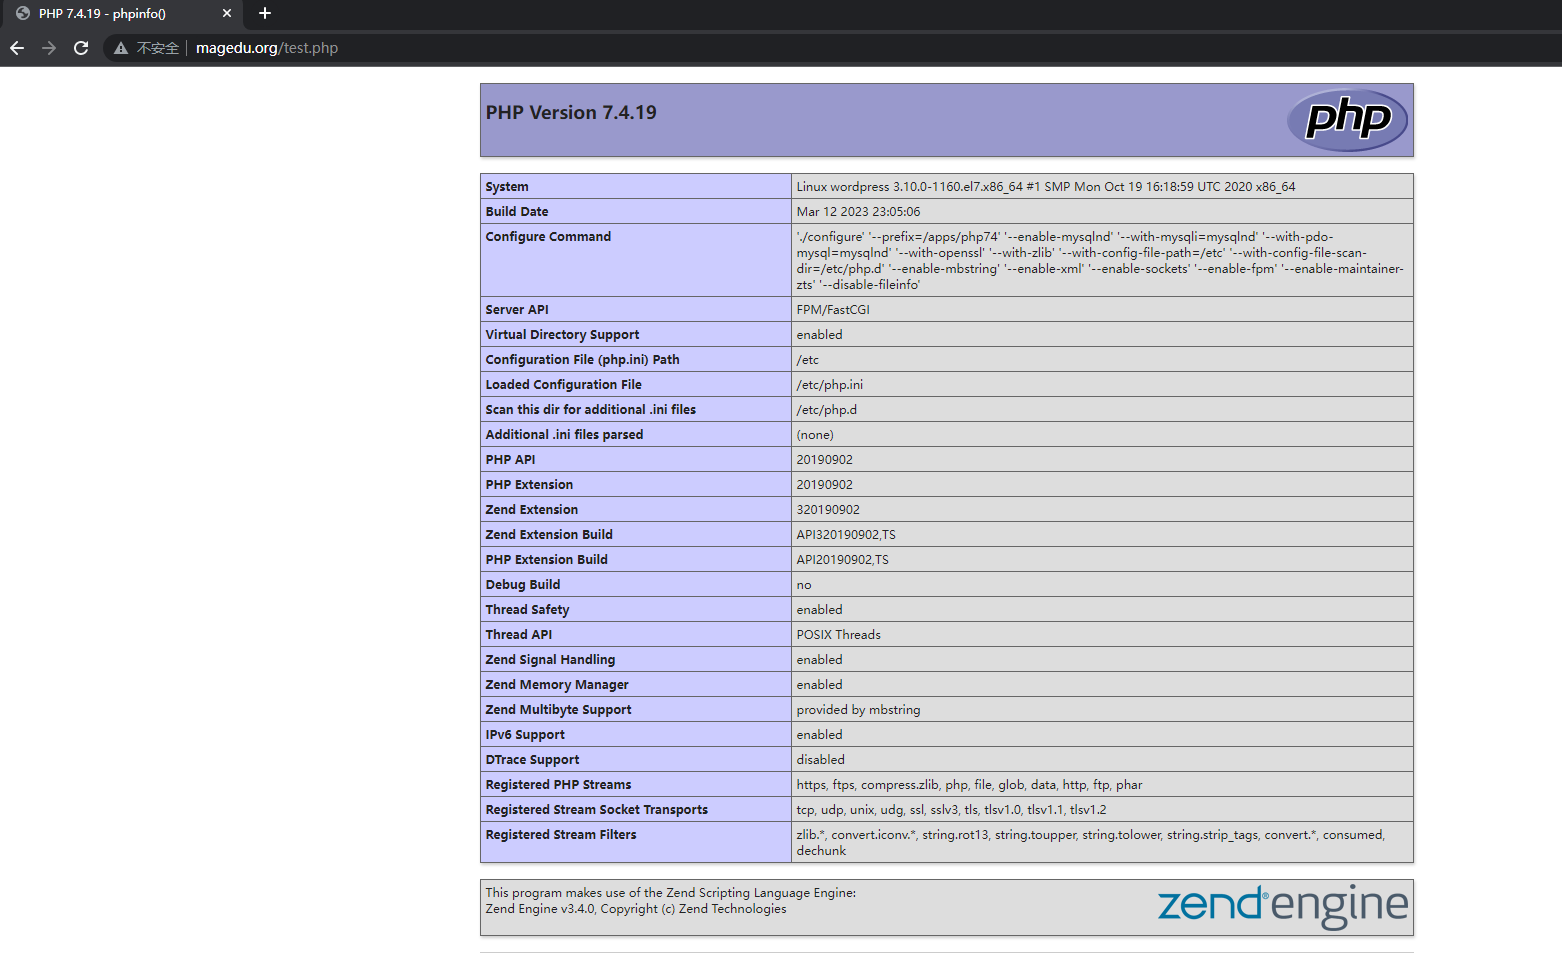The height and width of the screenshot is (954, 1562).
Task: Reload the test.php page
Action: [81, 48]
